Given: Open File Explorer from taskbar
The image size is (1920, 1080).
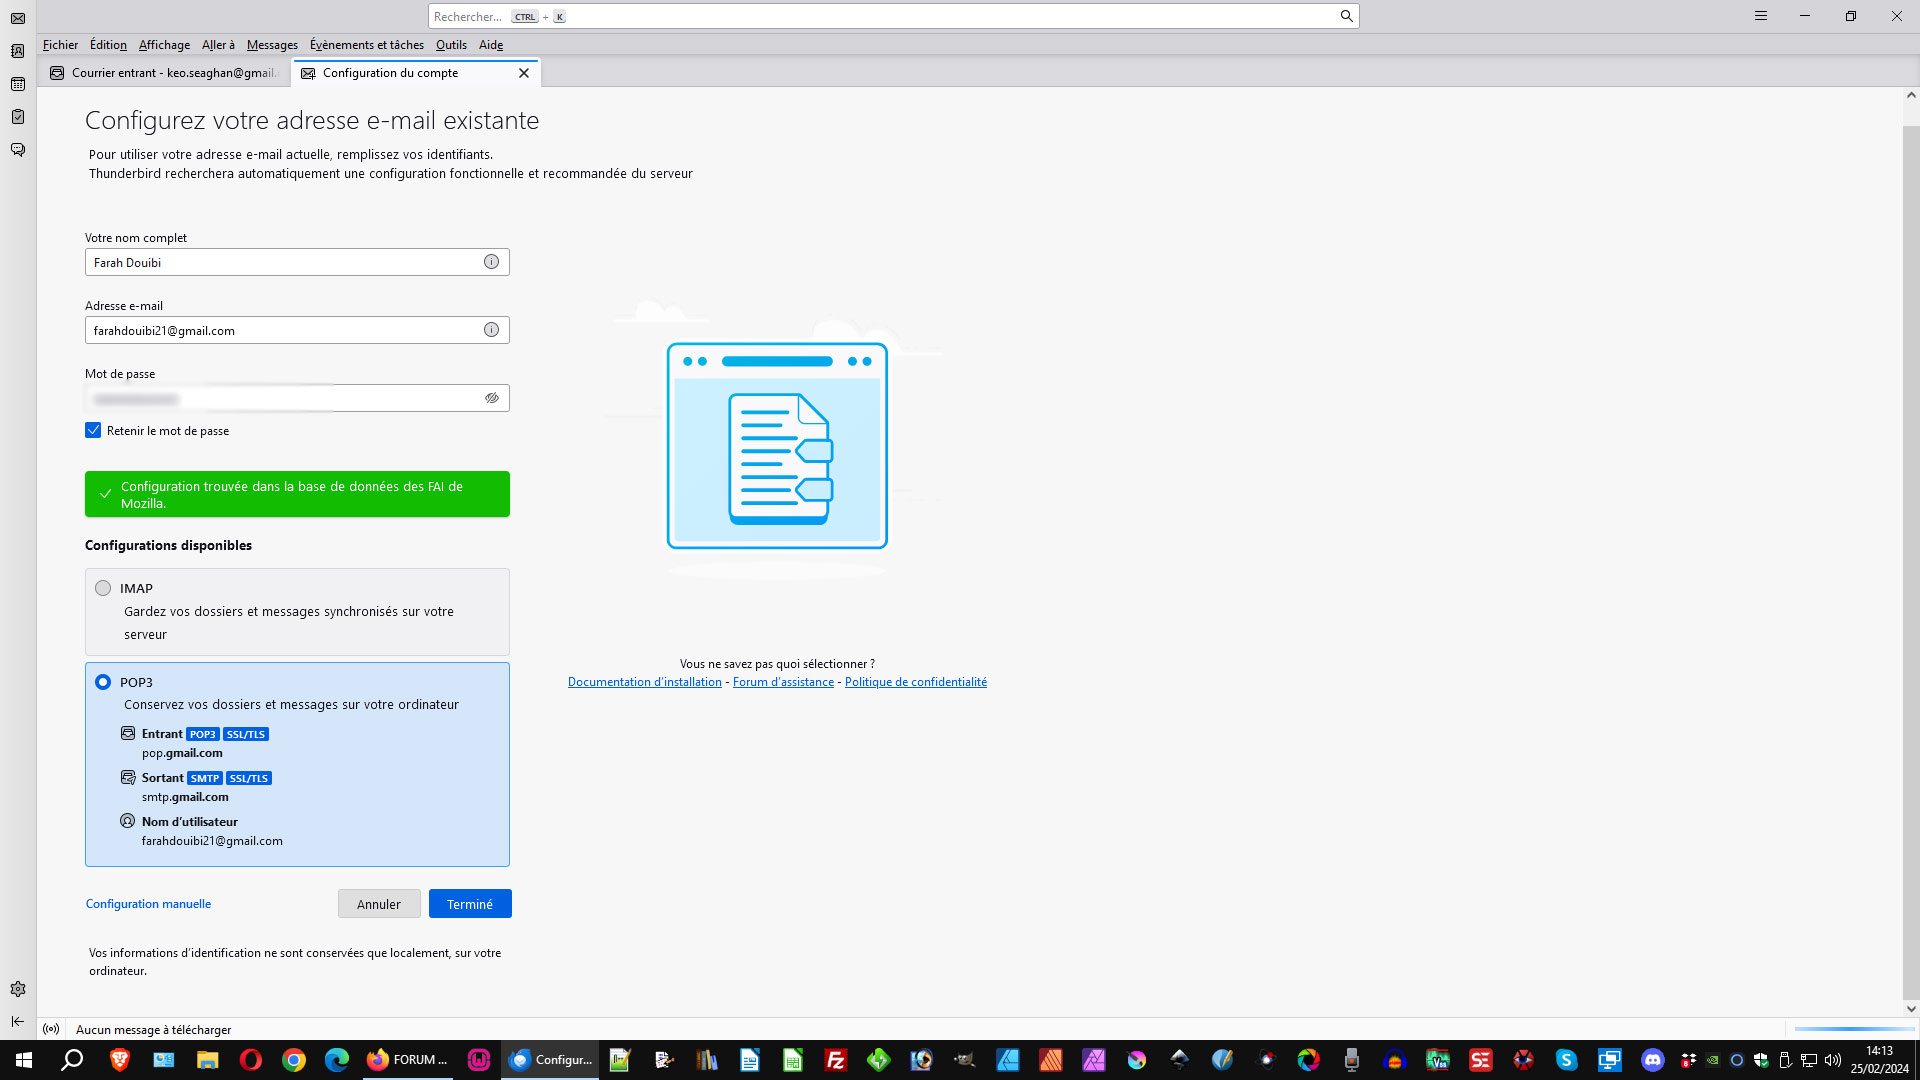Looking at the screenshot, I should pyautogui.click(x=207, y=1060).
